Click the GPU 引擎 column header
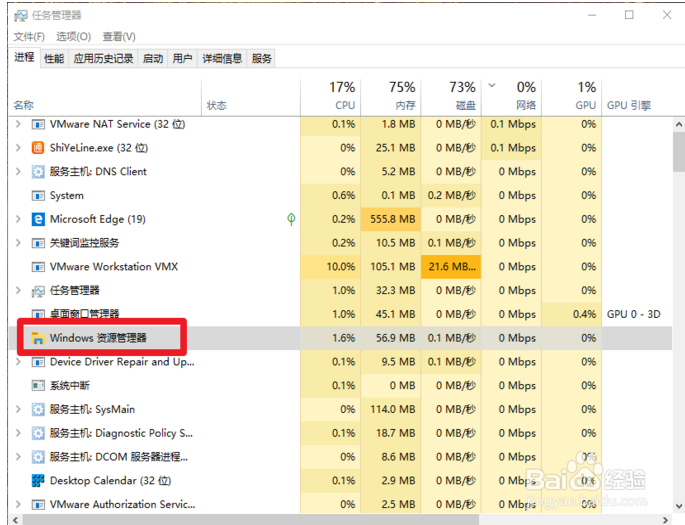Viewport: 685px width, 525px height. [629, 105]
